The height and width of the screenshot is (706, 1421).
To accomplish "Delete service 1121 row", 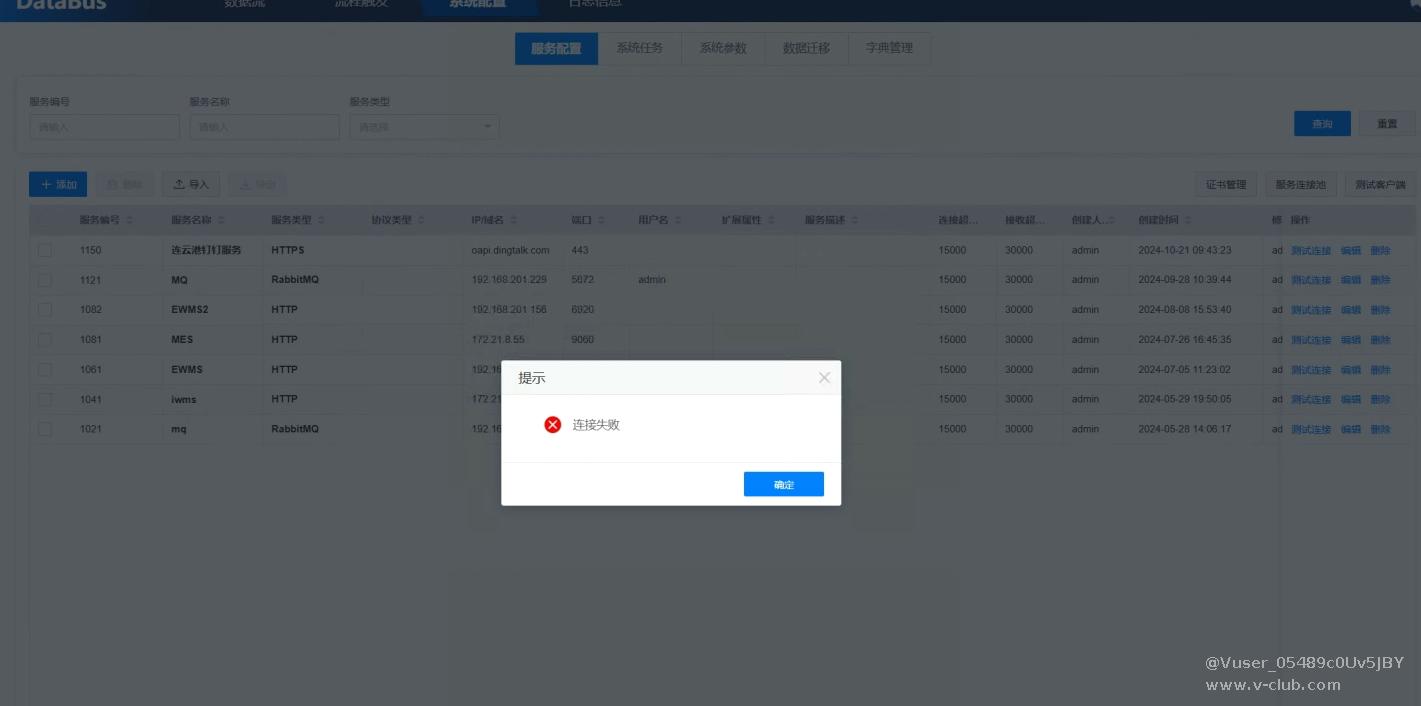I will (1380, 280).
